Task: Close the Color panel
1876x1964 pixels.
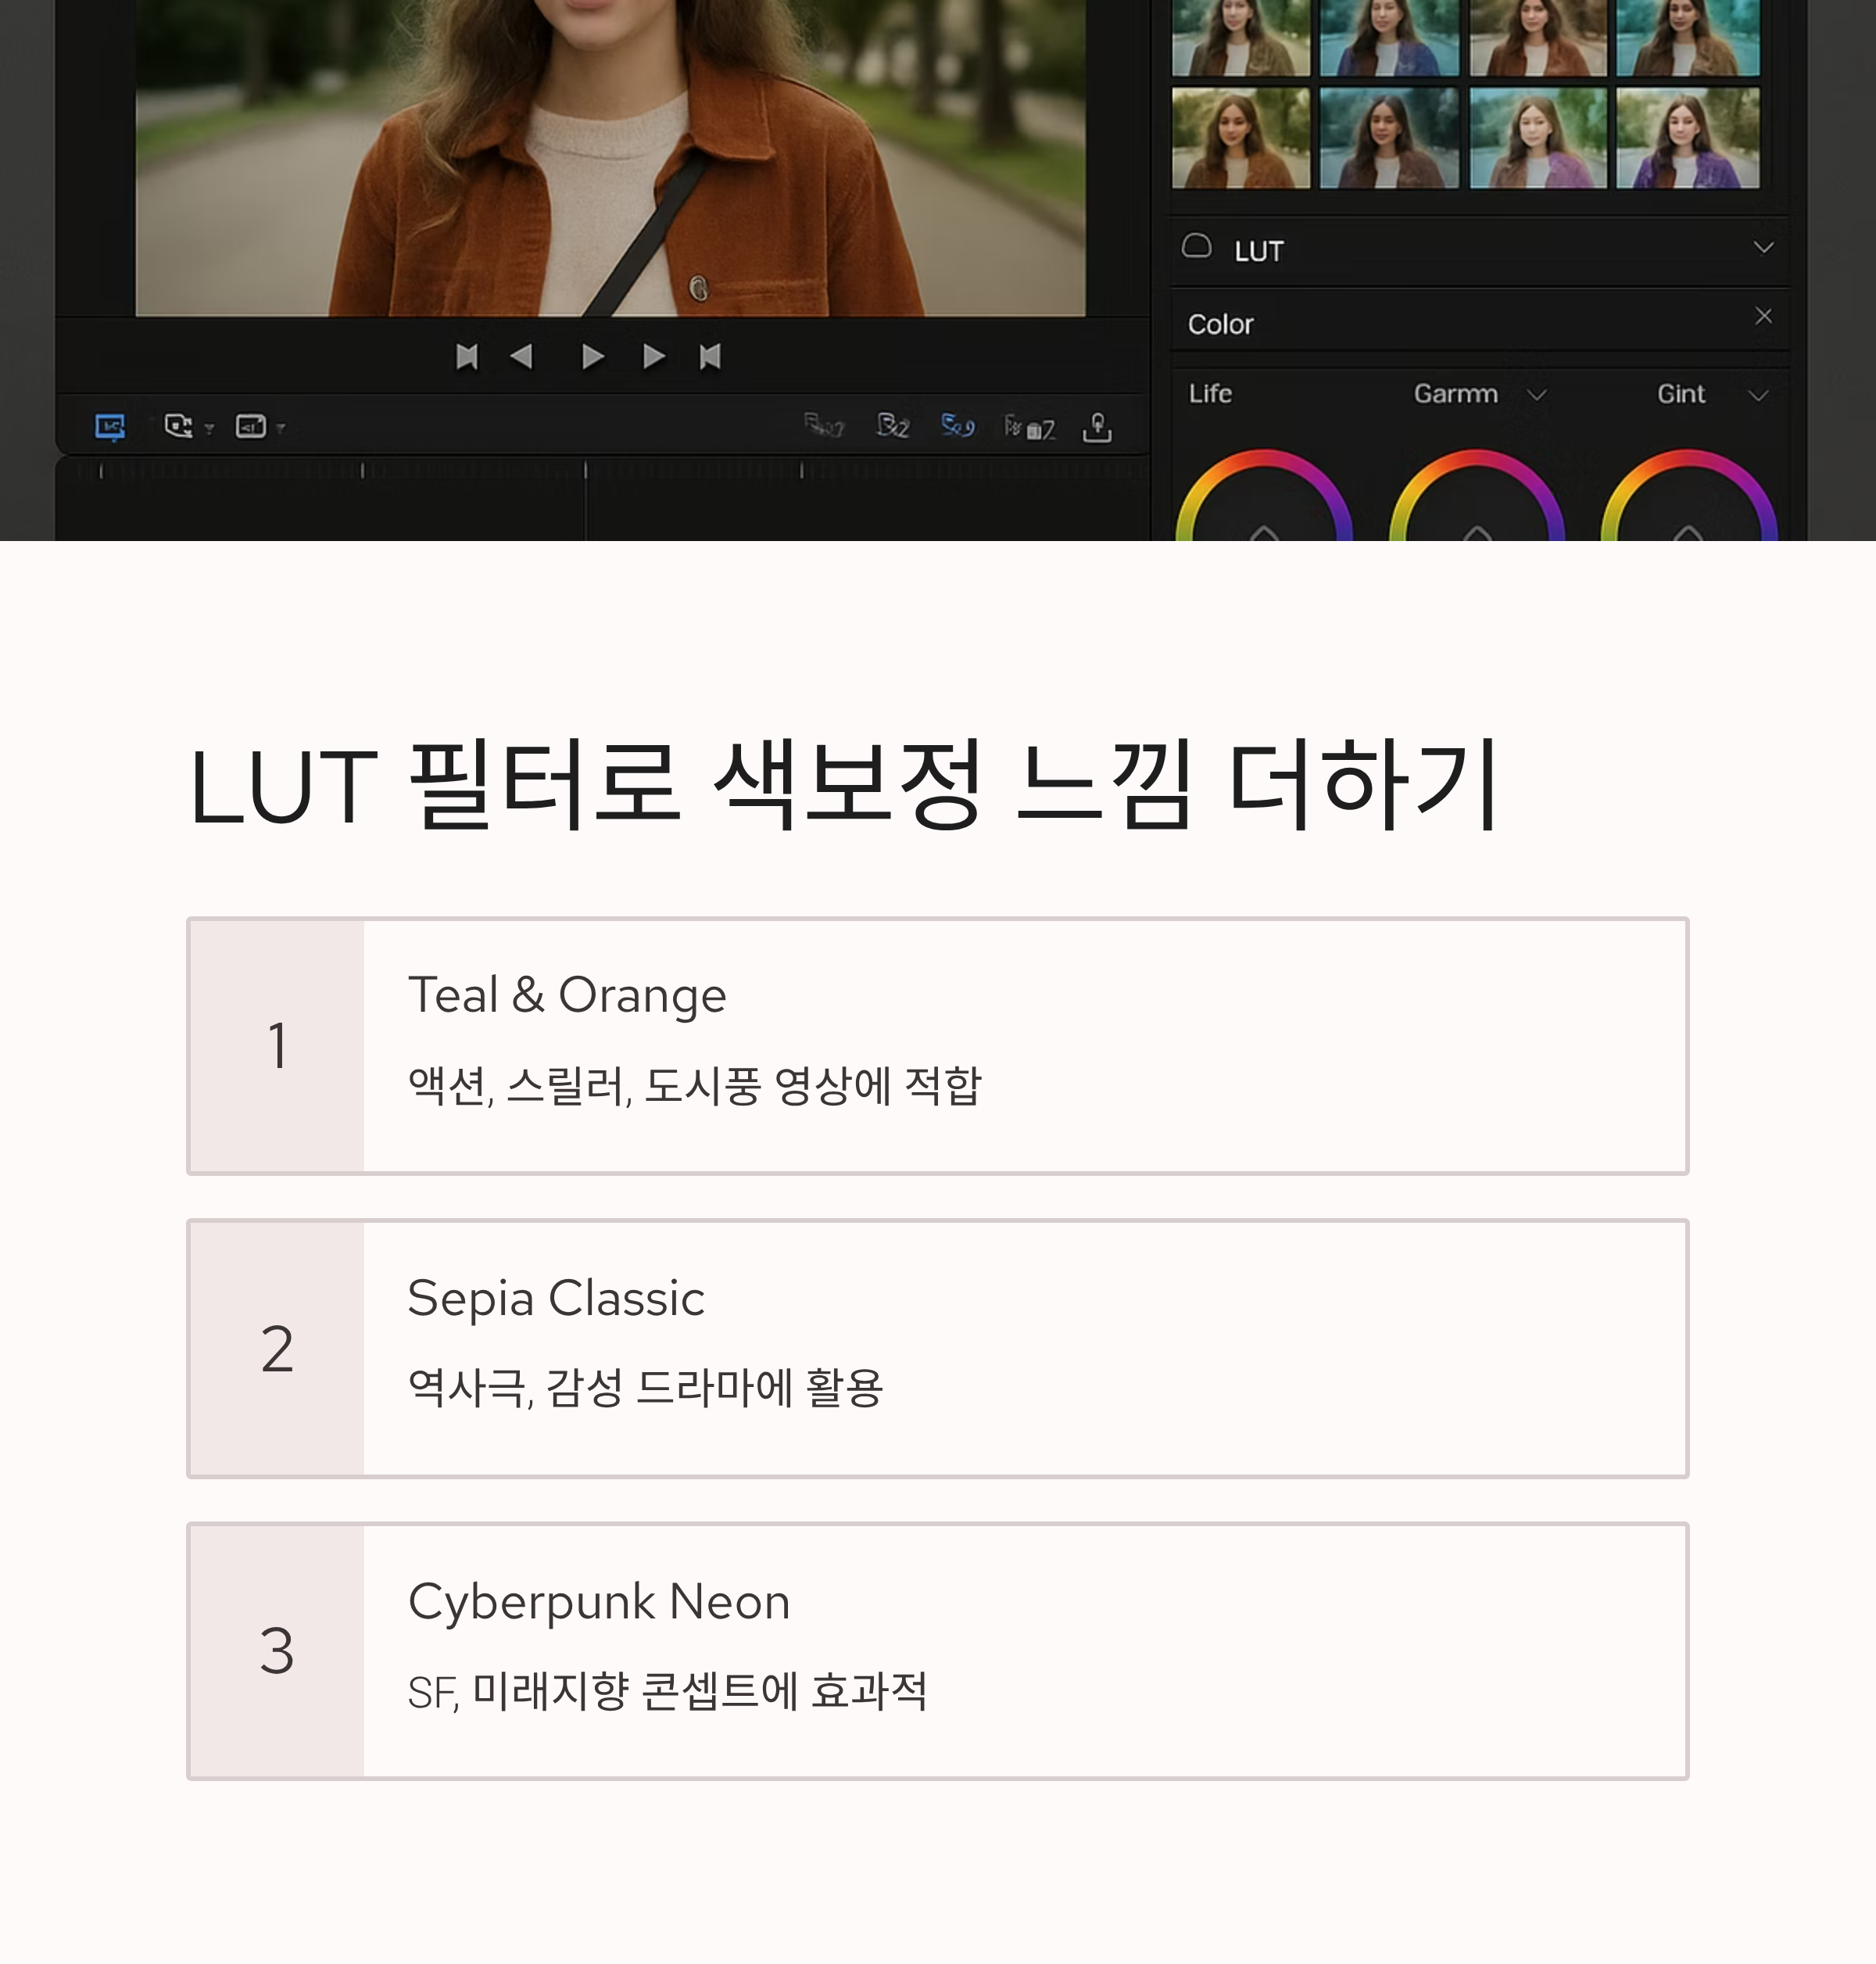Action: pyautogui.click(x=1763, y=317)
